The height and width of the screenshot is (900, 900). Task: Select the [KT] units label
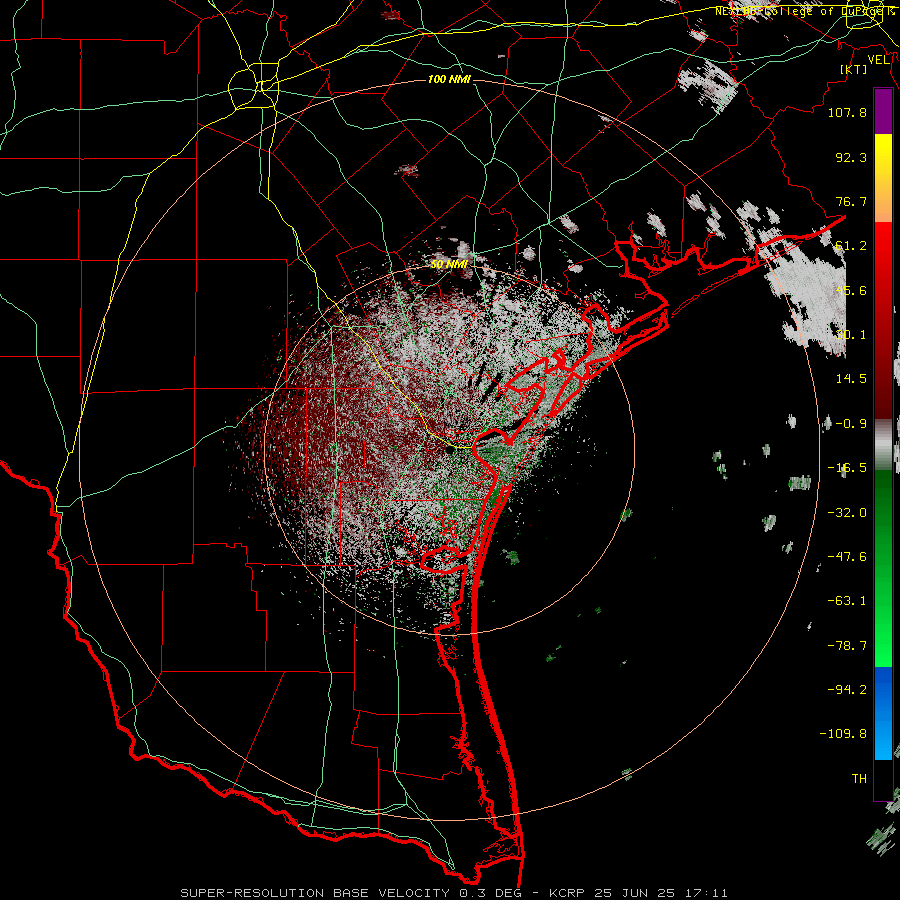tap(854, 69)
